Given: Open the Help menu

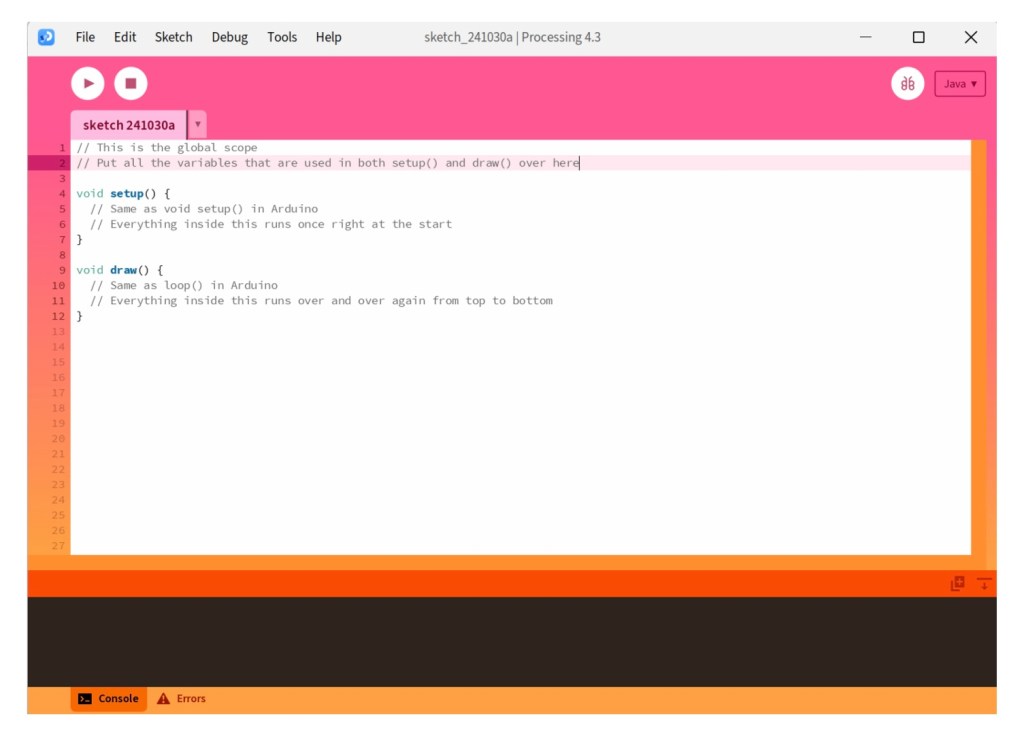Looking at the screenshot, I should point(328,37).
